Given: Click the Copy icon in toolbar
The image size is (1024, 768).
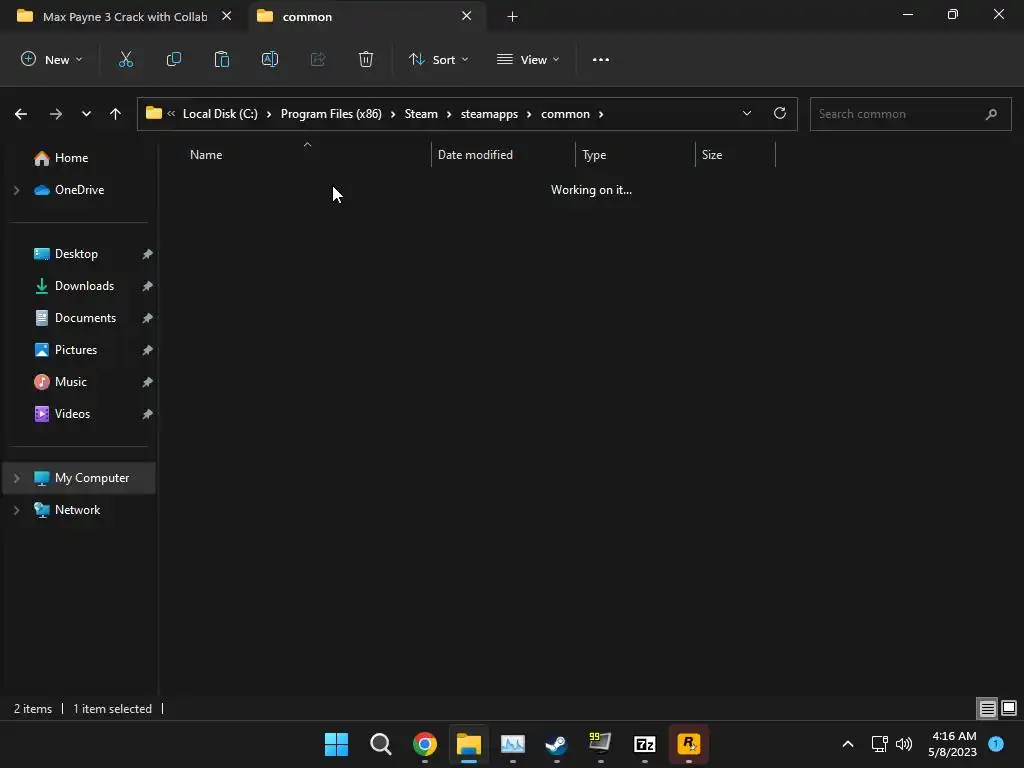Looking at the screenshot, I should pos(174,59).
